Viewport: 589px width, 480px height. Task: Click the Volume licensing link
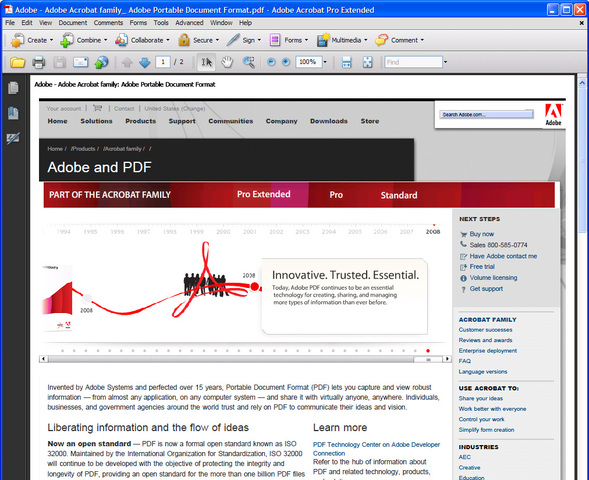pos(493,278)
